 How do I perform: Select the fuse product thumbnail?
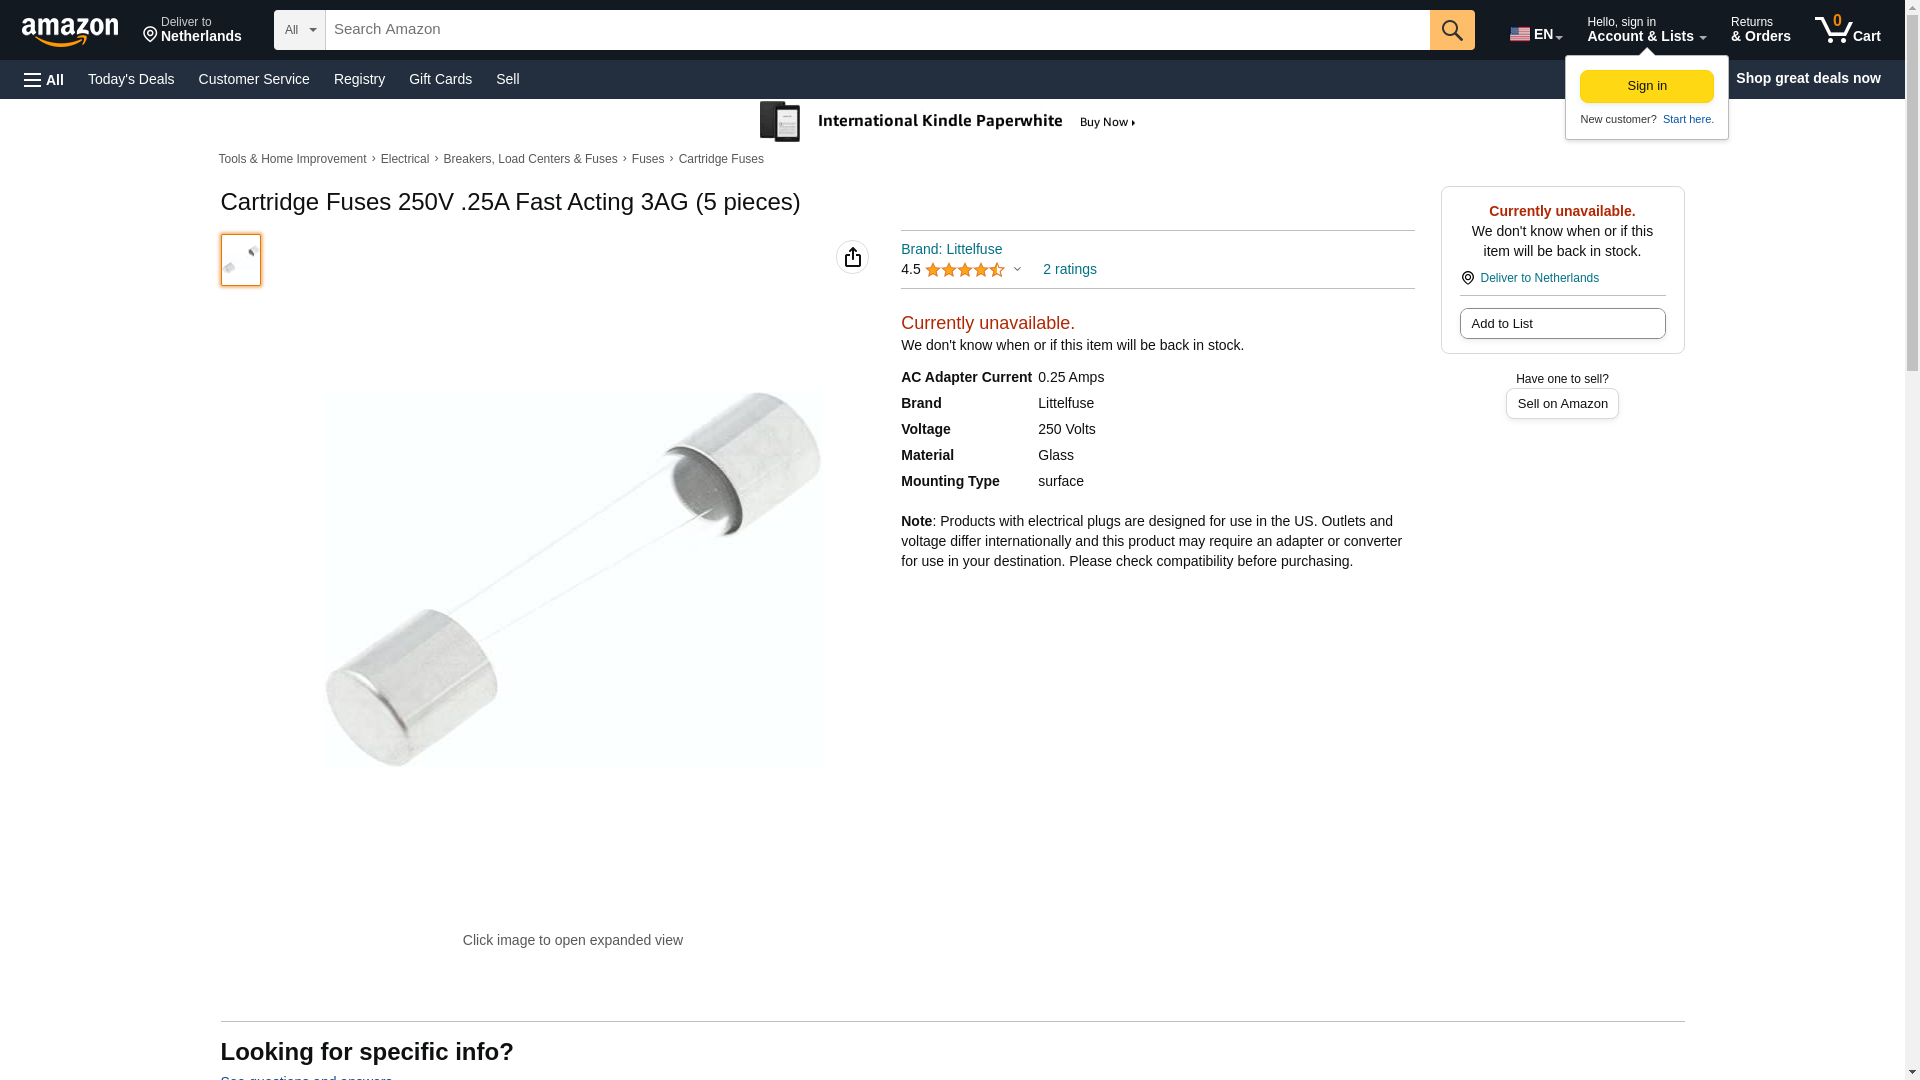pyautogui.click(x=241, y=260)
